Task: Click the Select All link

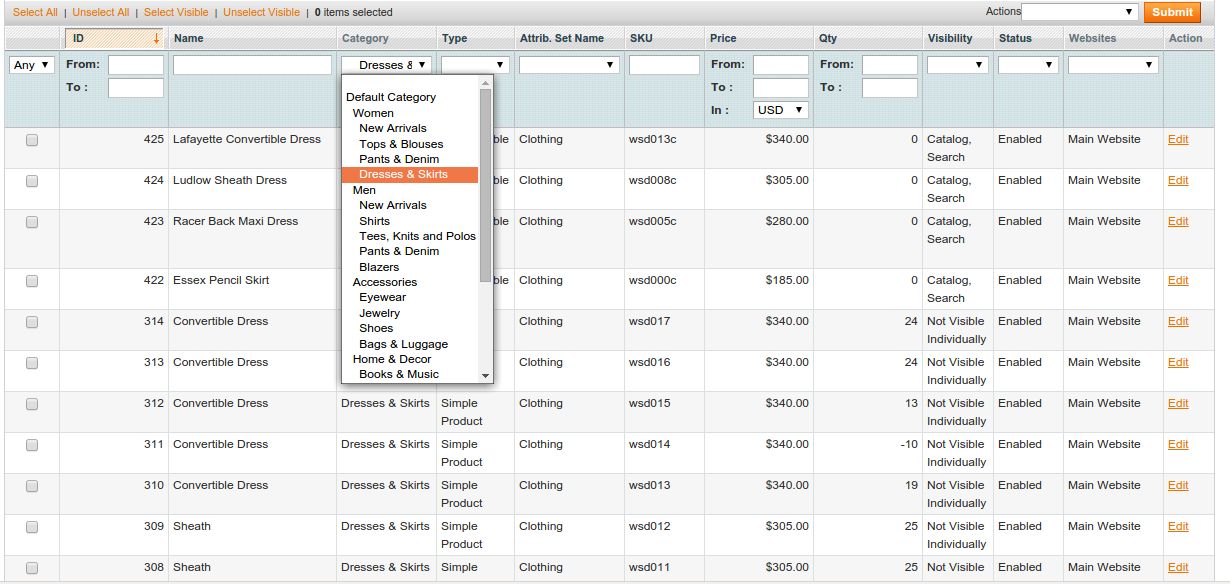Action: pos(35,12)
